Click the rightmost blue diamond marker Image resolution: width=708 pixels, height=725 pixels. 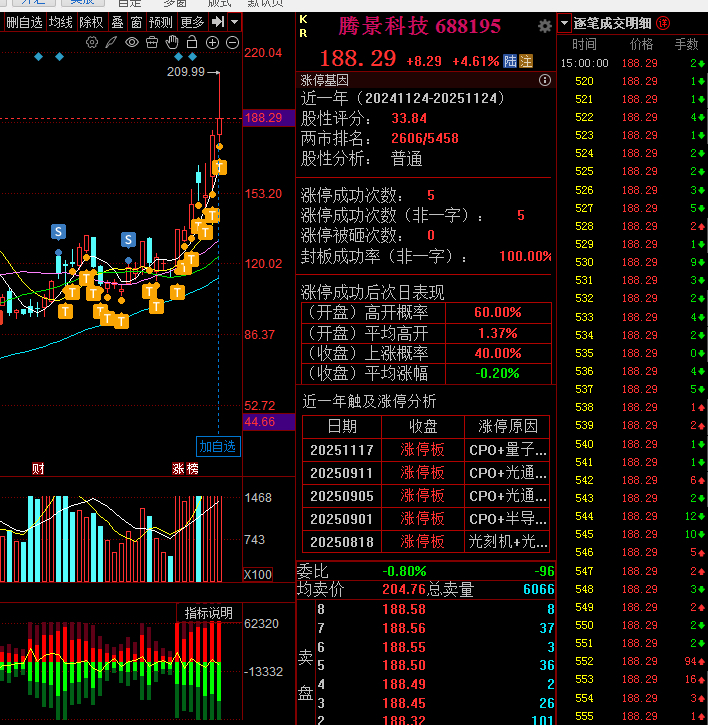(192, 56)
